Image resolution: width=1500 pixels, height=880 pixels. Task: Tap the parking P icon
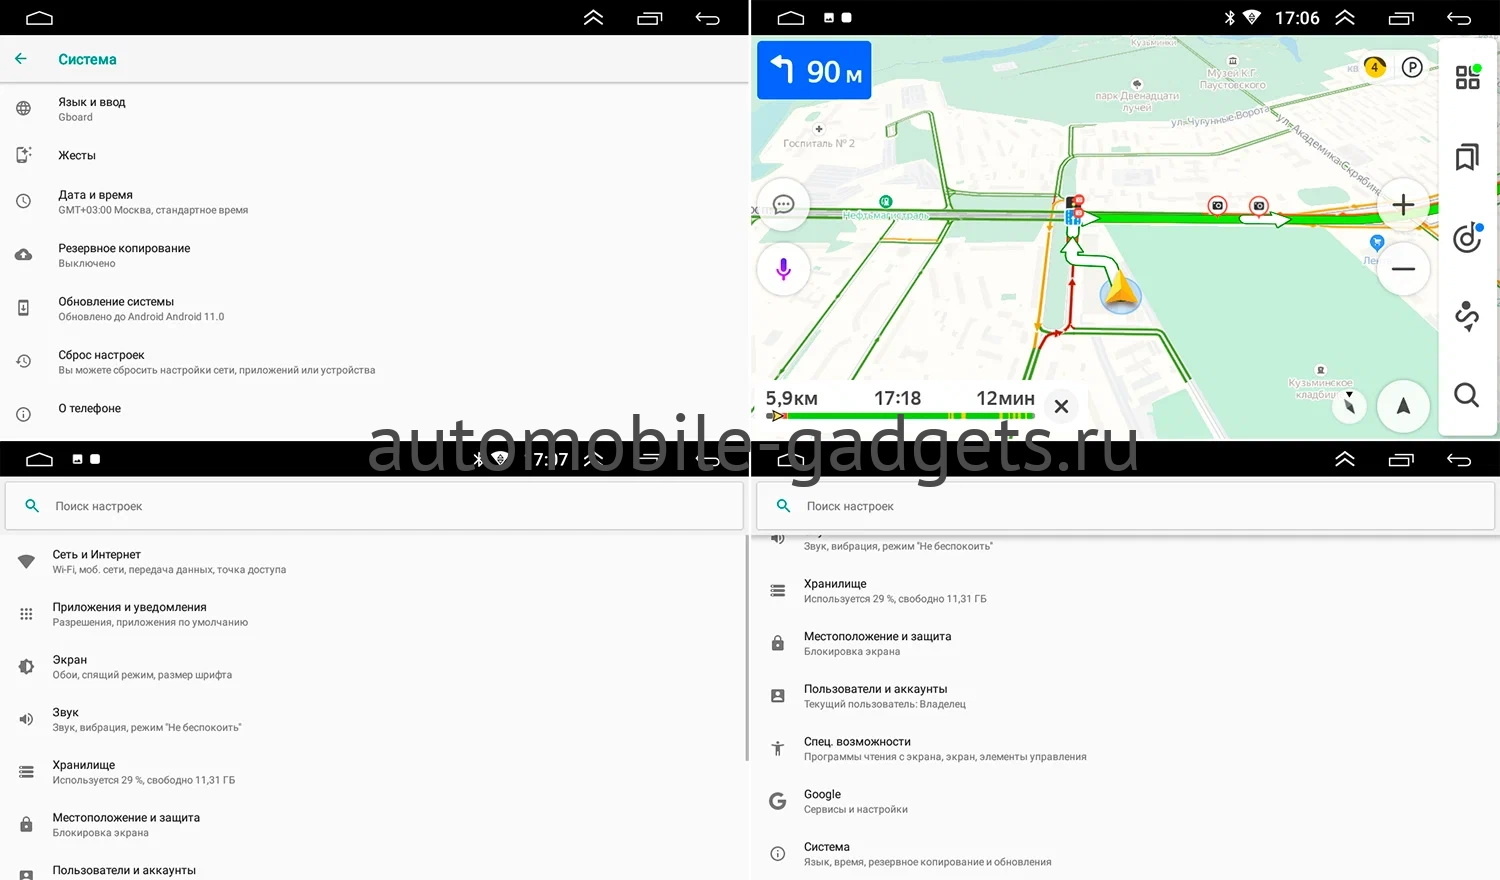1412,68
